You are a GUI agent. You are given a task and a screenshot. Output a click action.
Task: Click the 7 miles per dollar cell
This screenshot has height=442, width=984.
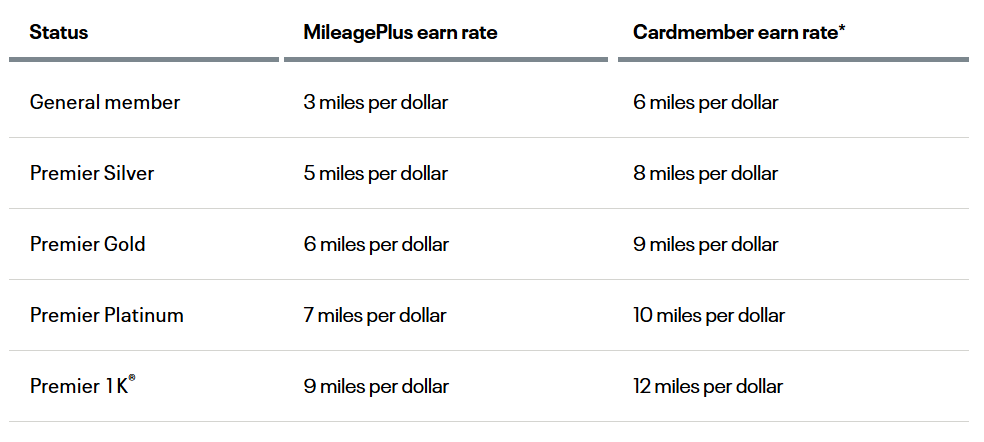375,315
